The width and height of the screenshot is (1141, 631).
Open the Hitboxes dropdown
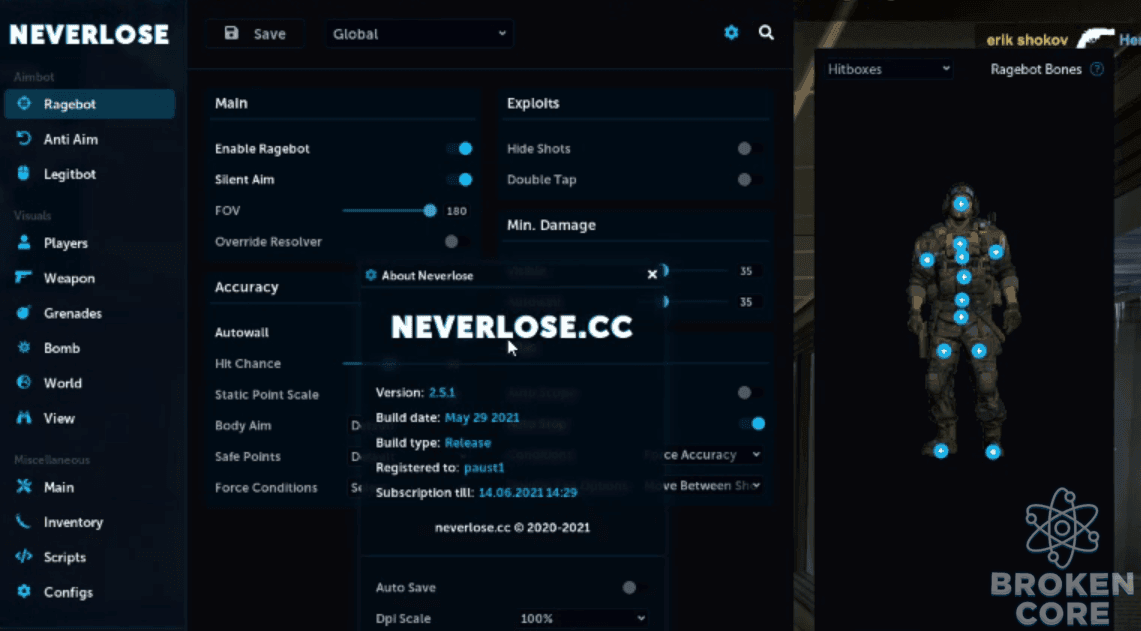pos(888,69)
